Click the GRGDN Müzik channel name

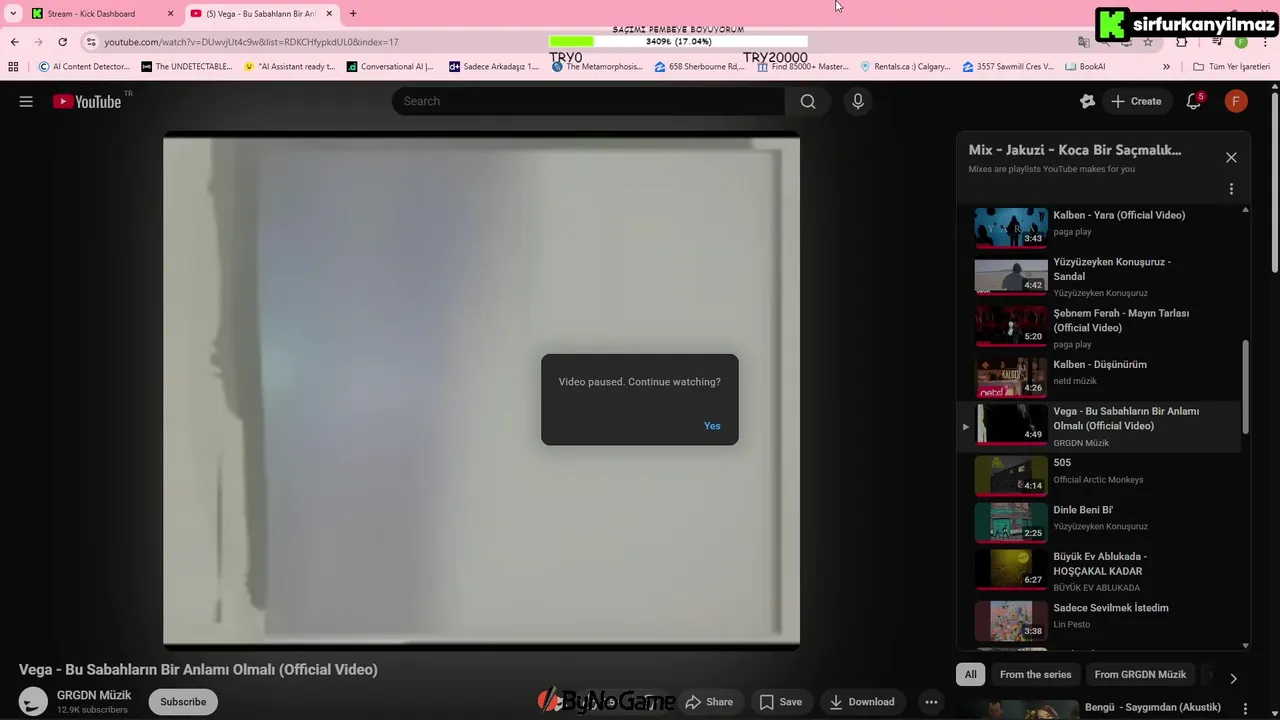pyautogui.click(x=94, y=695)
